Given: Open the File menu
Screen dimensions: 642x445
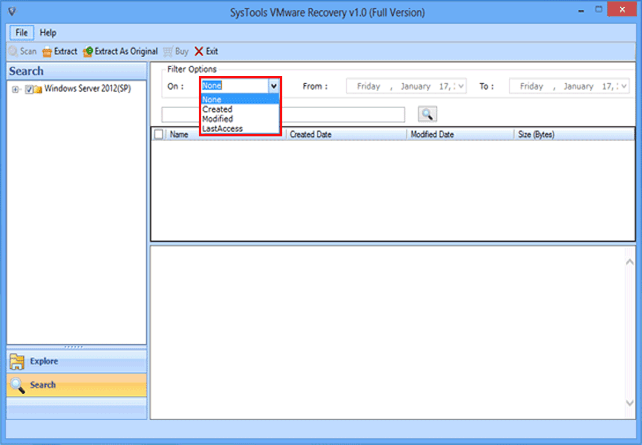Looking at the screenshot, I should click(21, 33).
